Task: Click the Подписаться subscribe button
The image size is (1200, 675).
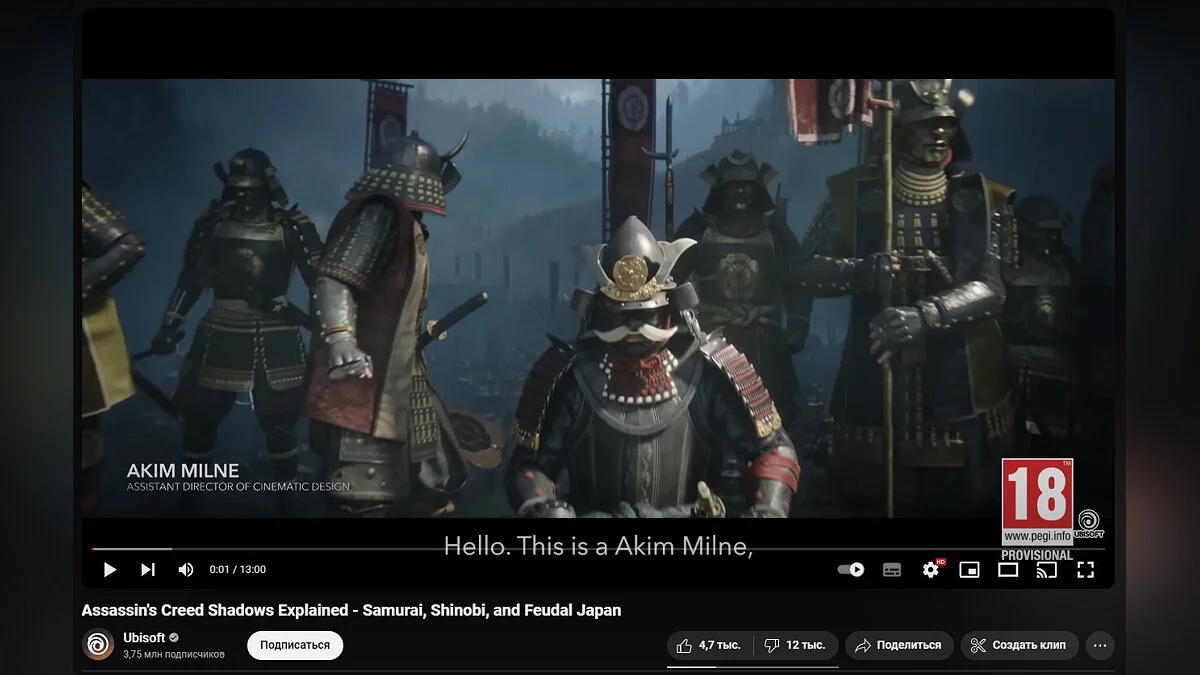Action: [x=295, y=645]
